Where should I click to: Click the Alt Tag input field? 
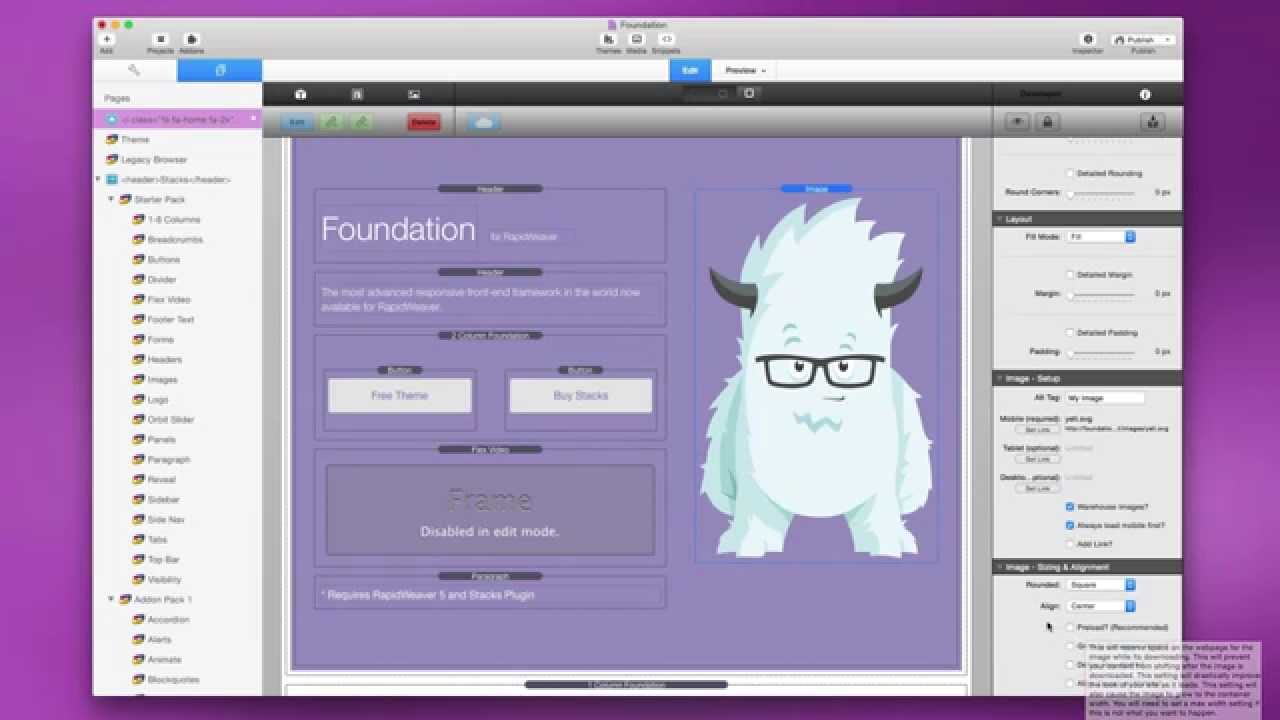(1104, 398)
